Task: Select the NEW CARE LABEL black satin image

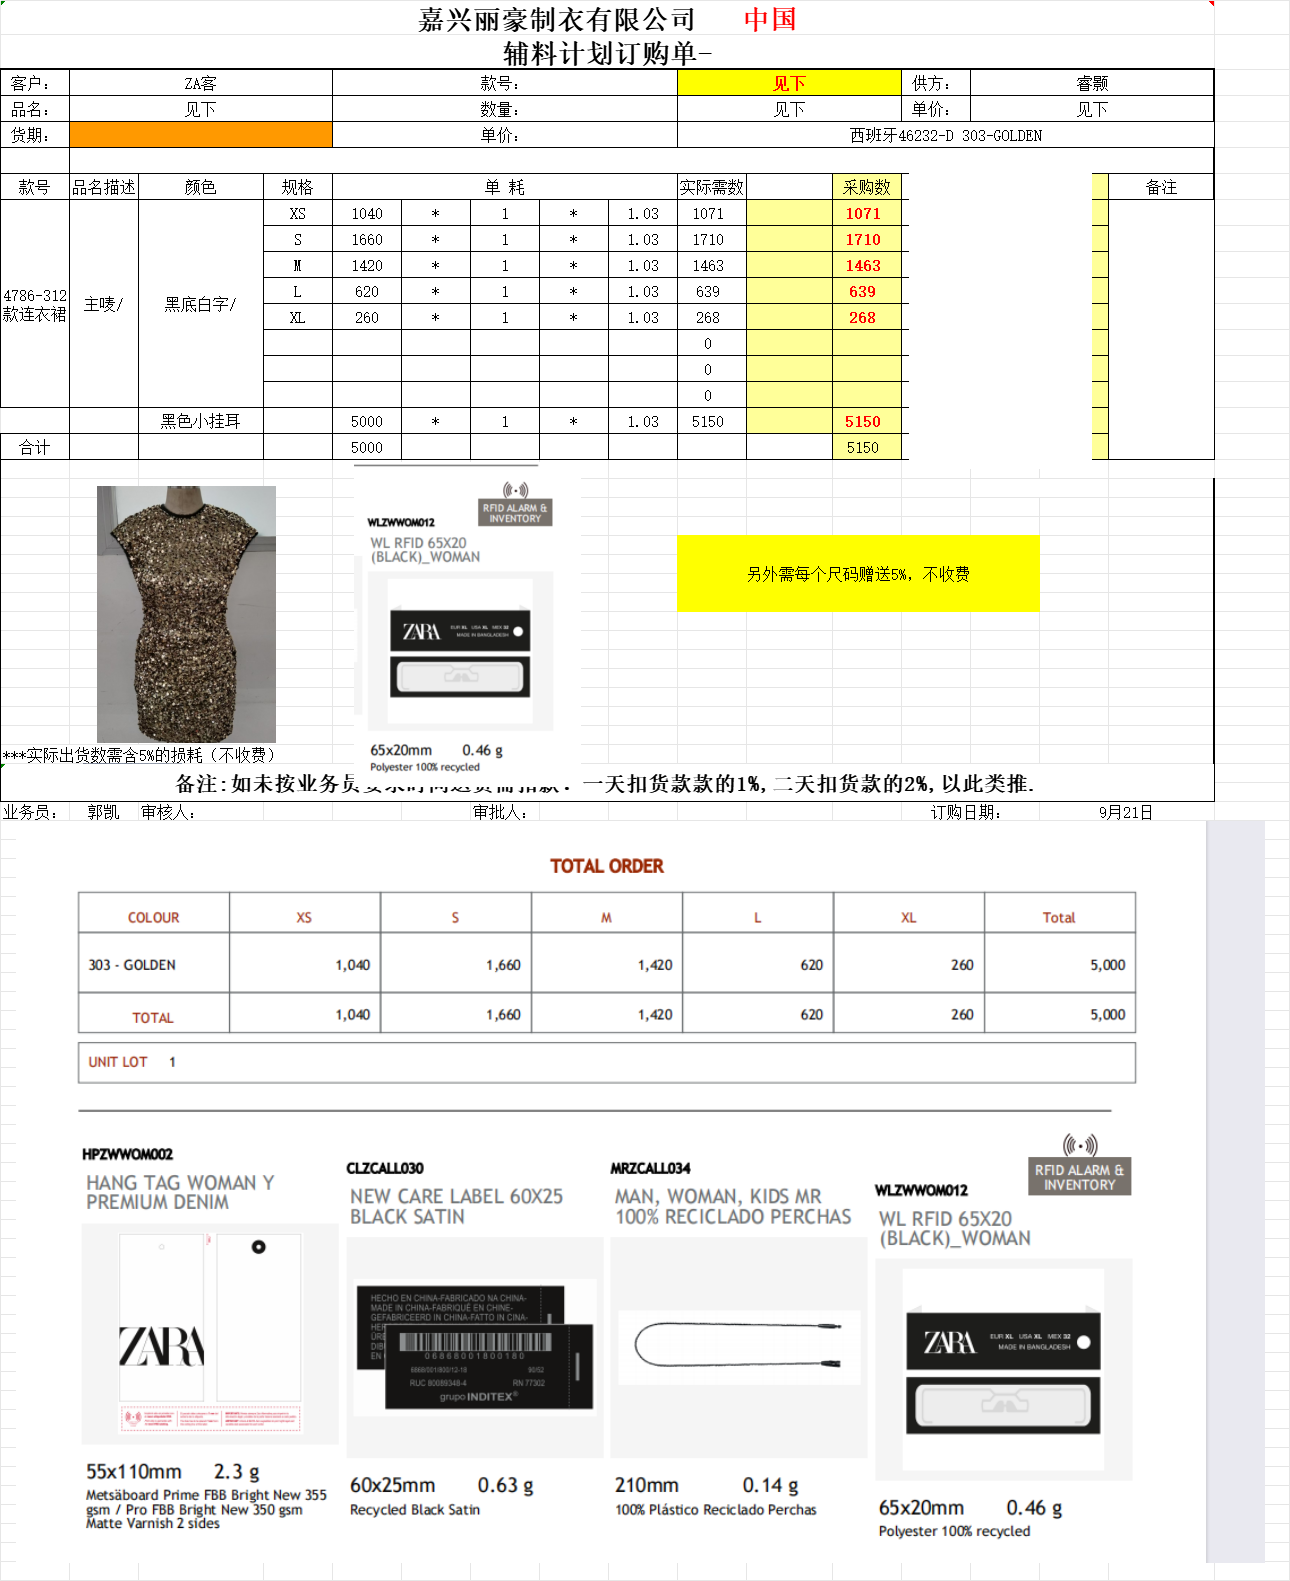Action: (x=475, y=1347)
